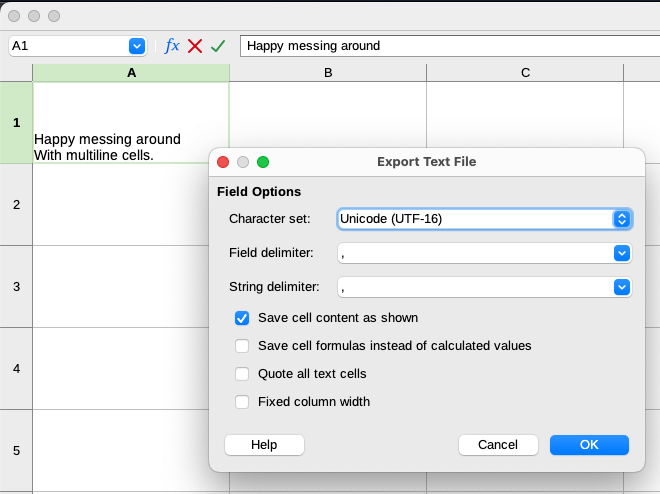Toggle Save cell content as shown
This screenshot has height=494, width=660.
(x=242, y=318)
